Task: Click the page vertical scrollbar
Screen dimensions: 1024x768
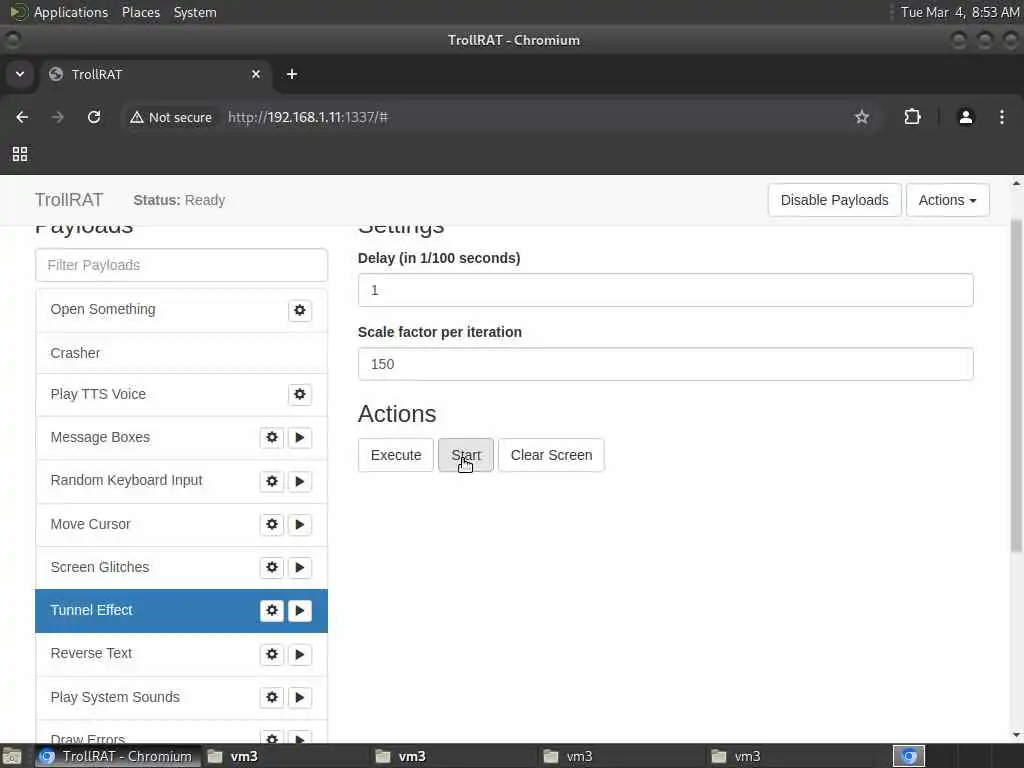Action: (x=1016, y=385)
